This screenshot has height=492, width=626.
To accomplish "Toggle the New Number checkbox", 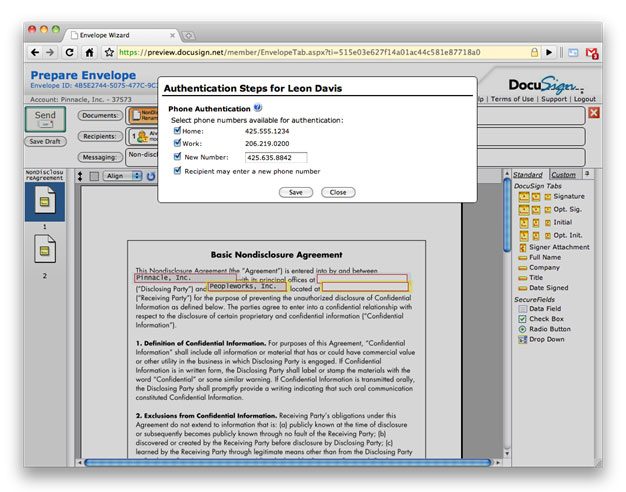I will [x=177, y=157].
